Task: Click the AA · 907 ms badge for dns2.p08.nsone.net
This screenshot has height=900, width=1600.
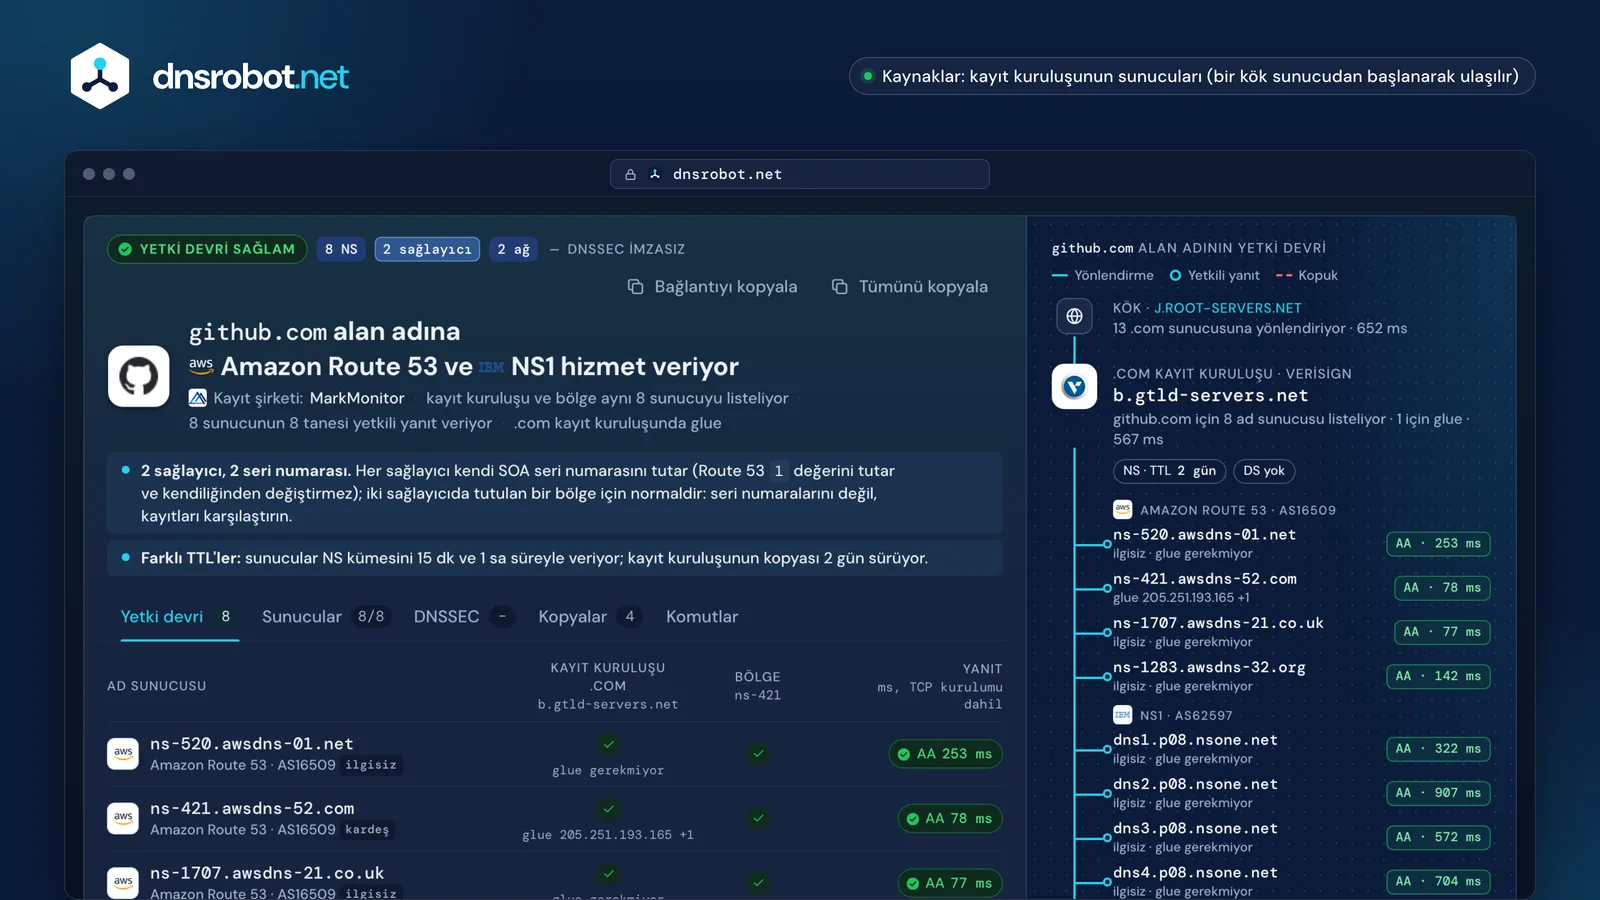Action: 1438,793
